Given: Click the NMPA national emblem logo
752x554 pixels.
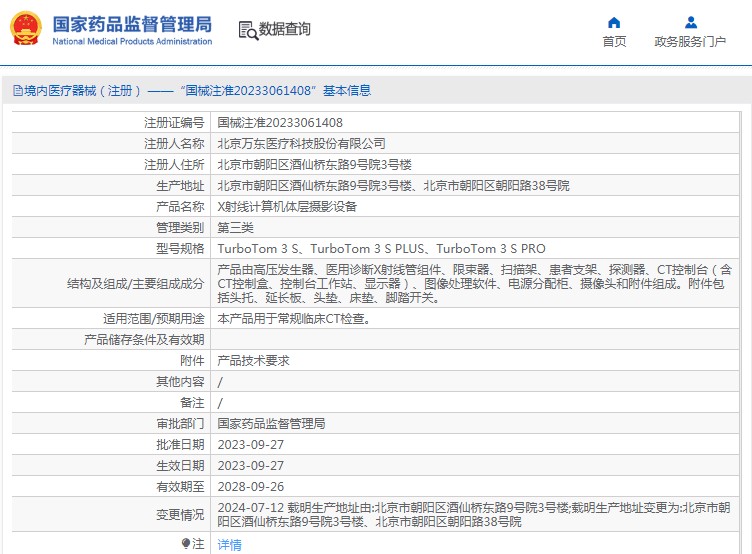Looking at the screenshot, I should (x=25, y=28).
